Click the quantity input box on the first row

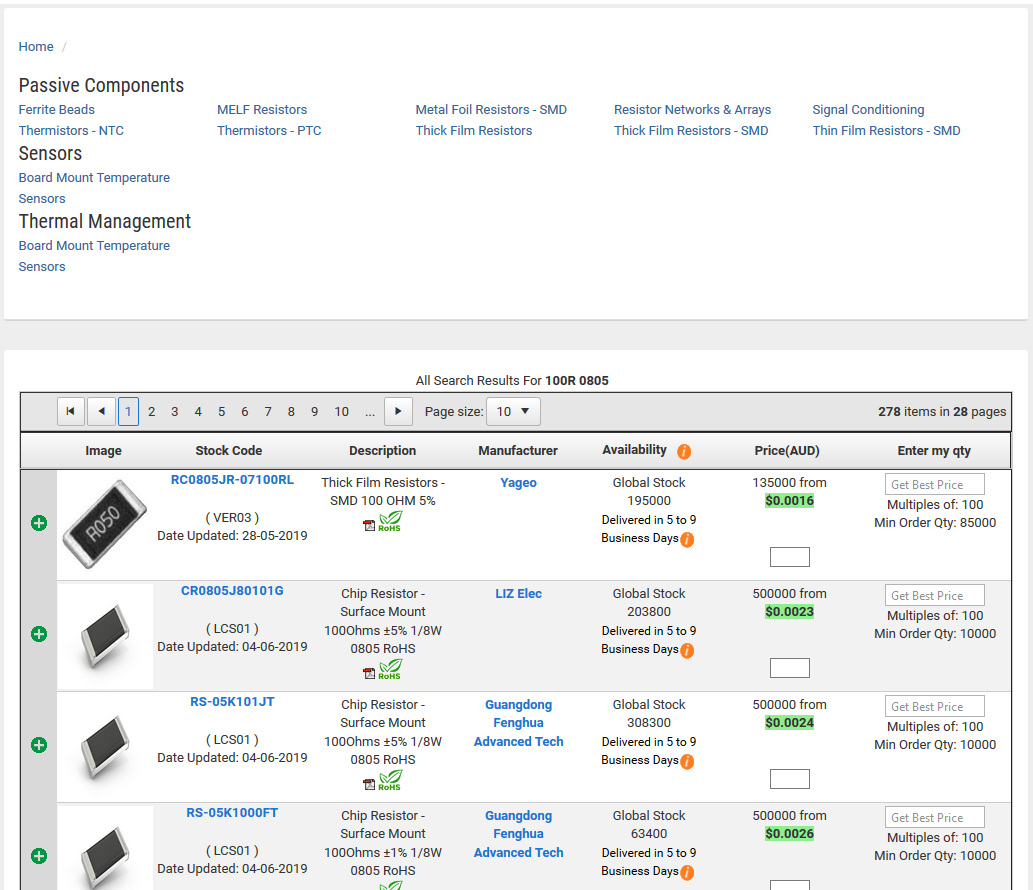coord(789,557)
